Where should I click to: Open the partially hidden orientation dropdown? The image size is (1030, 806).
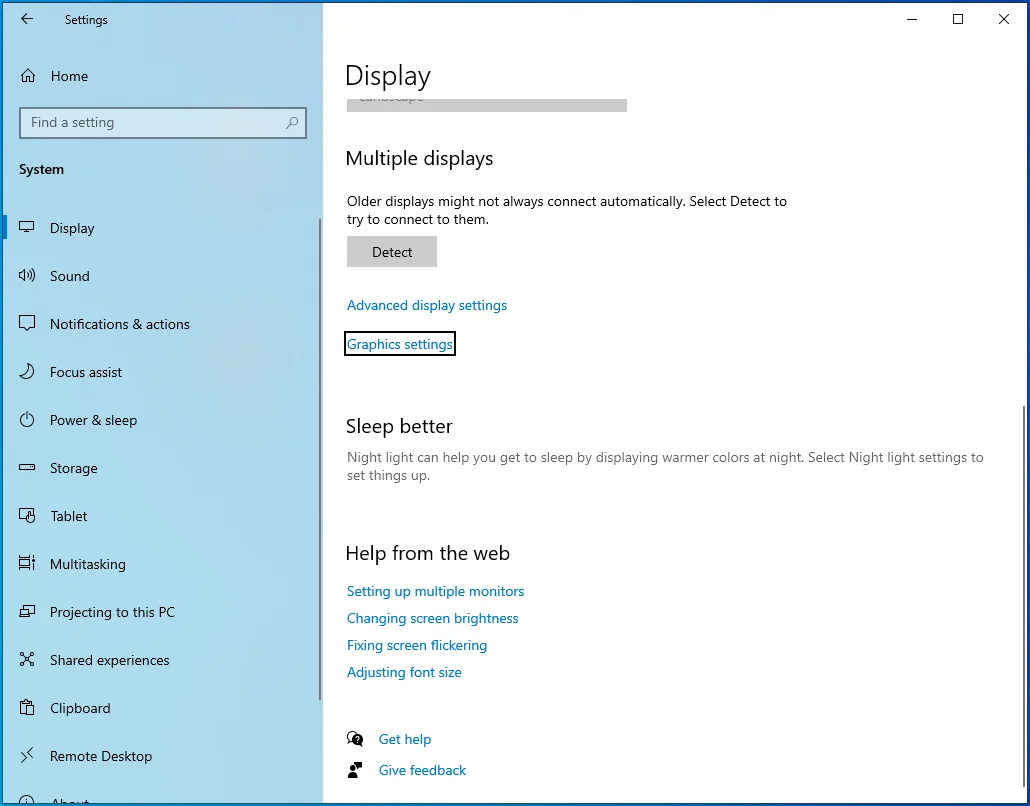tap(487, 104)
